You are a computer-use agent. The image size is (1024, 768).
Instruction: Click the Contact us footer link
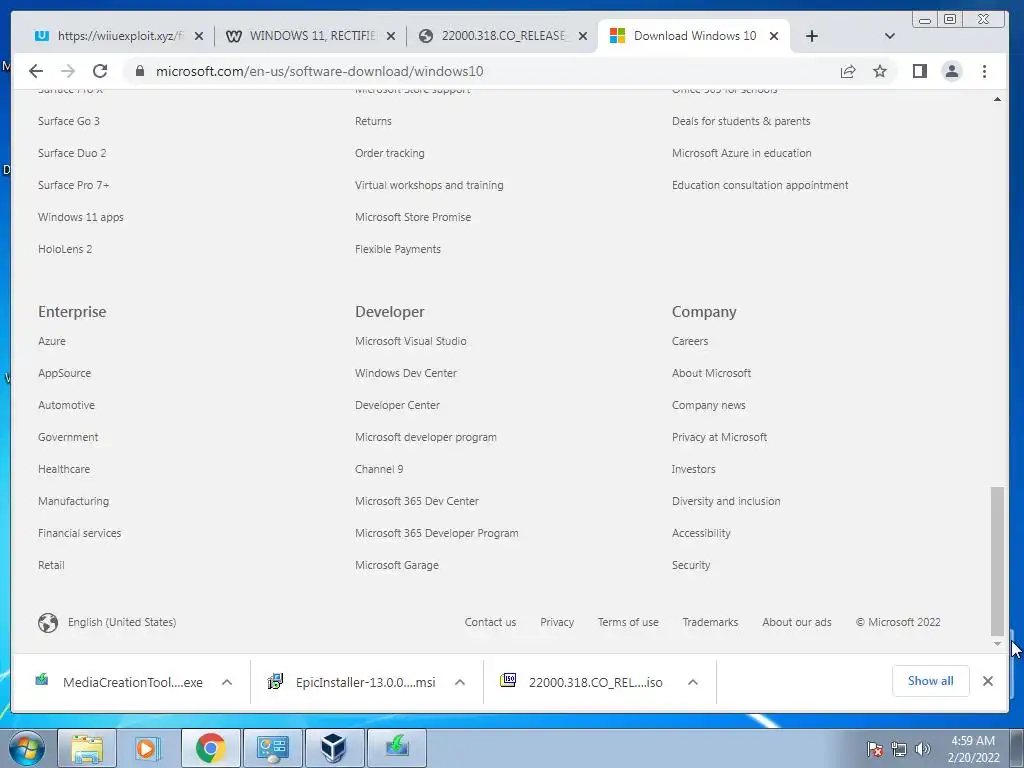490,622
